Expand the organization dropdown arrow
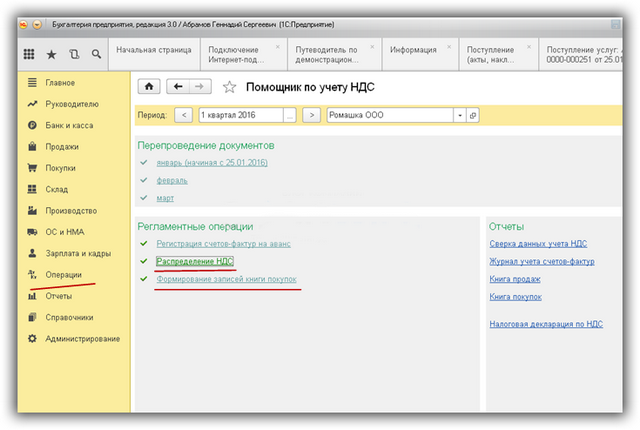The width and height of the screenshot is (640, 430). [x=460, y=115]
